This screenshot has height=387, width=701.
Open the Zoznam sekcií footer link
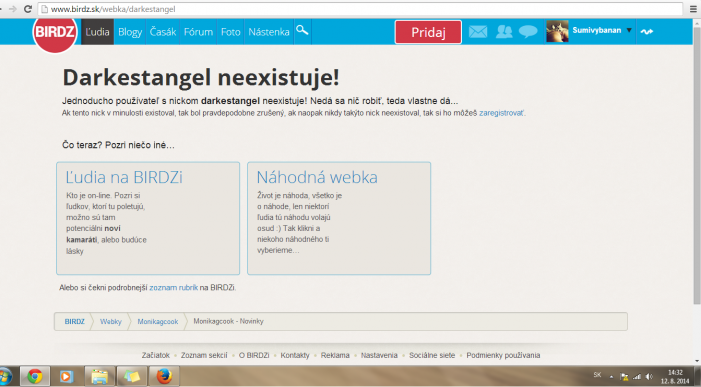[204, 355]
